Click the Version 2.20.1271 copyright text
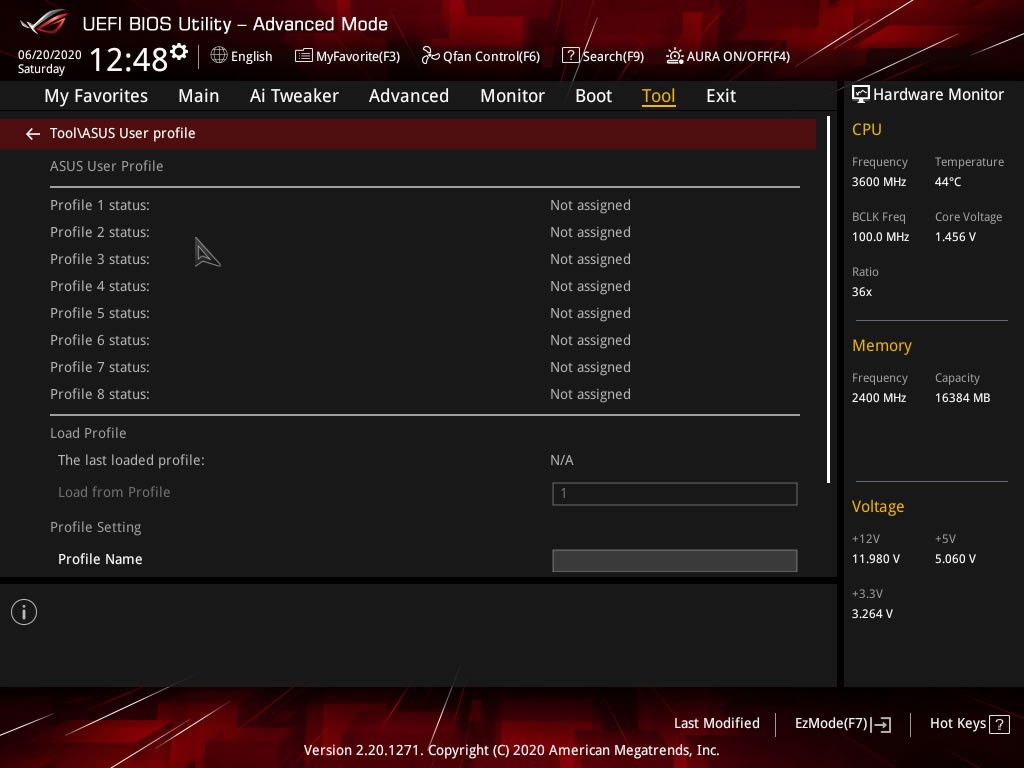The height and width of the screenshot is (768, 1024). (x=511, y=750)
